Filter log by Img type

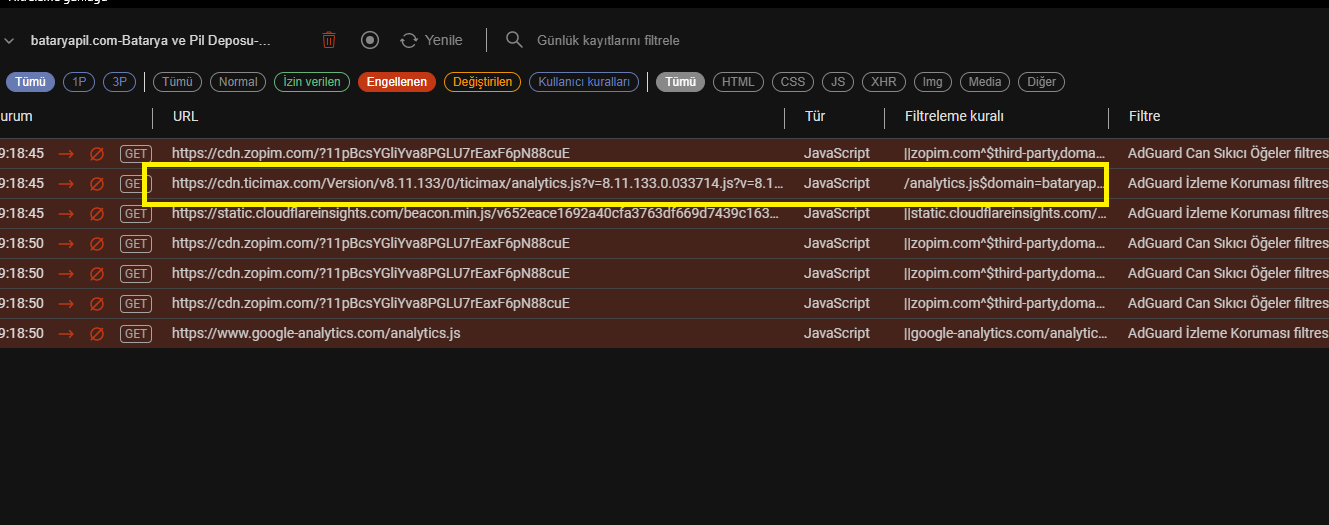pos(932,82)
